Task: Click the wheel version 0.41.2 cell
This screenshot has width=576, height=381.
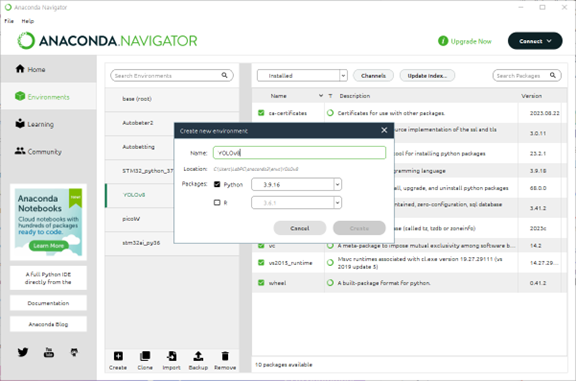Action: click(x=538, y=283)
